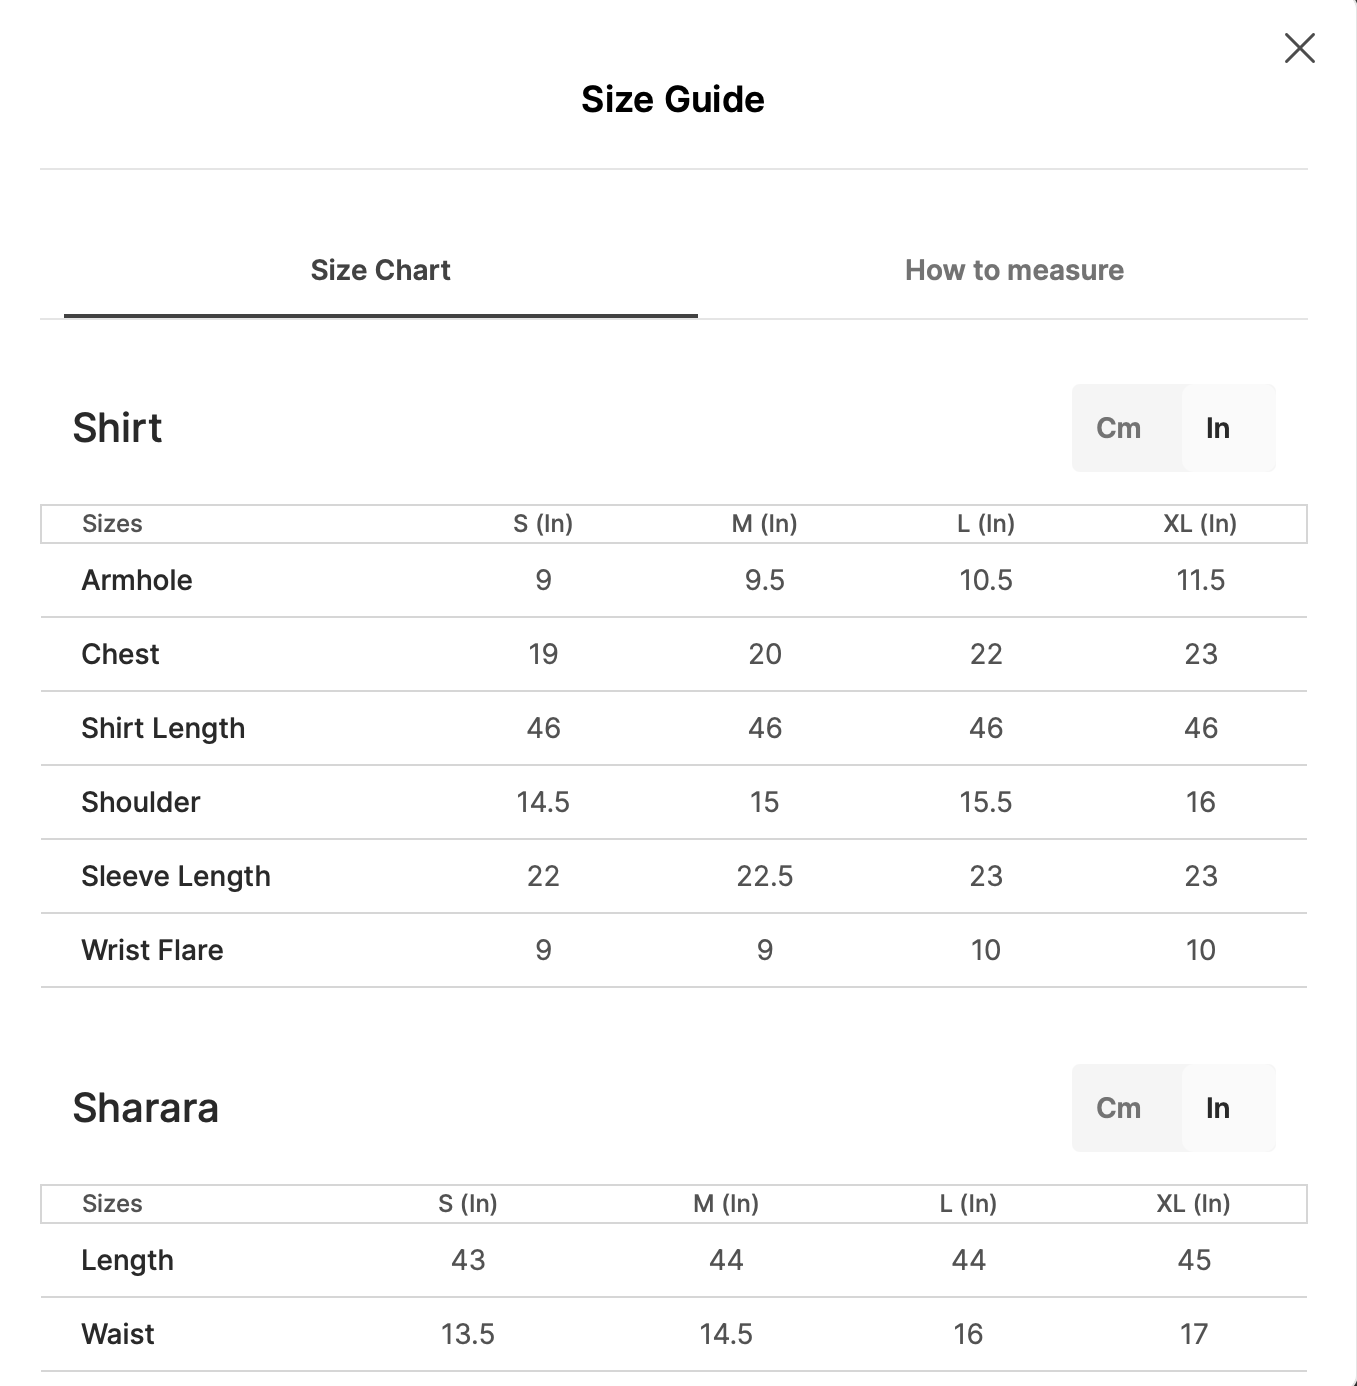
Task: Click the S (In) header in Sharara table
Action: pos(468,1204)
